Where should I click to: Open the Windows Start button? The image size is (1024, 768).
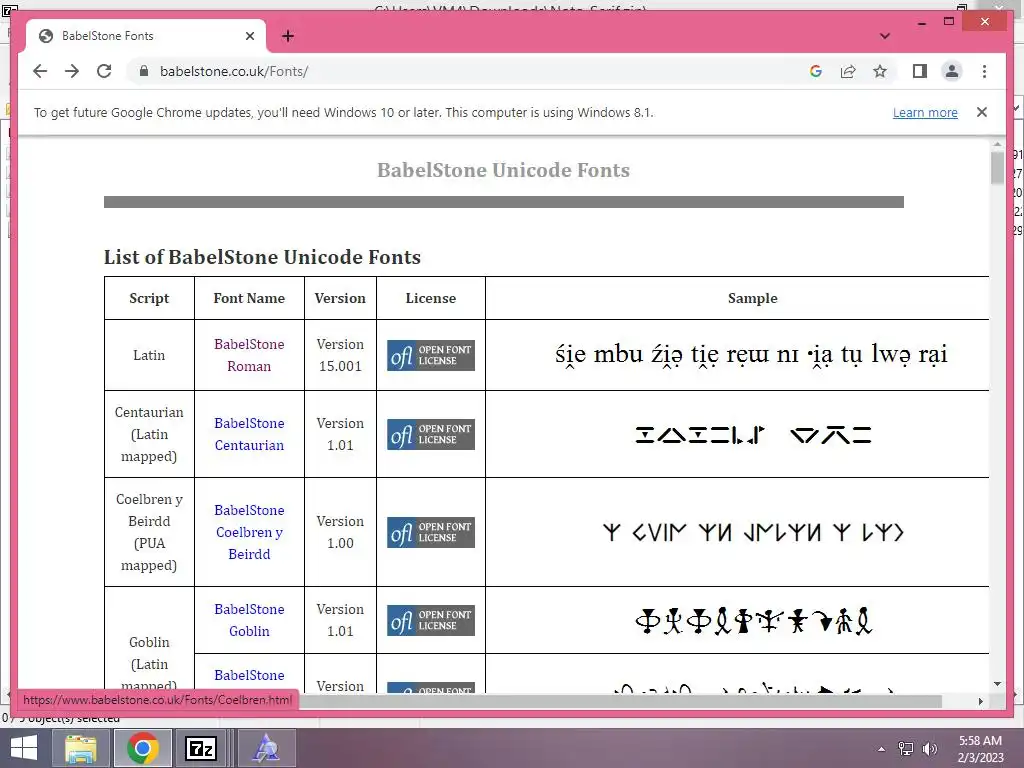pyautogui.click(x=24, y=748)
